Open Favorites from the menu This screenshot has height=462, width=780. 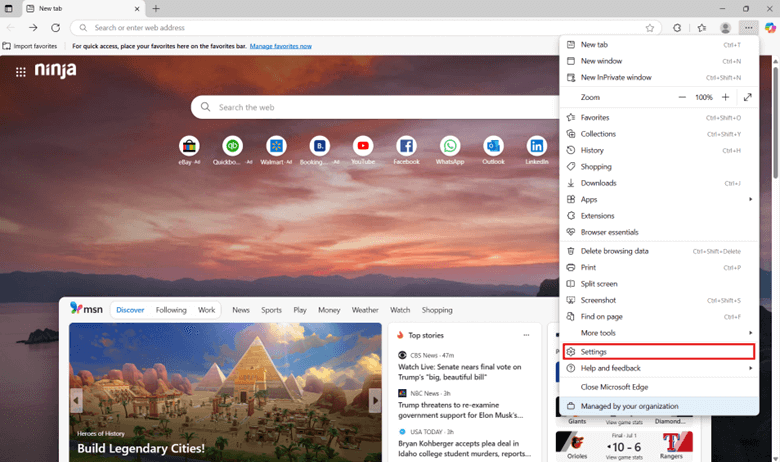click(x=659, y=117)
